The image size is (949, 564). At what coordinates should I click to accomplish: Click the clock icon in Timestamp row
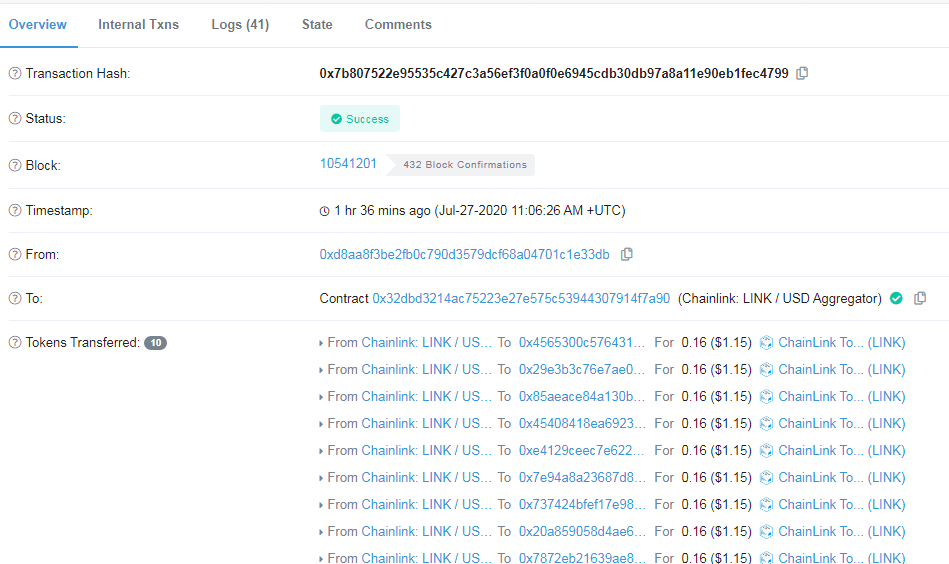pos(324,211)
